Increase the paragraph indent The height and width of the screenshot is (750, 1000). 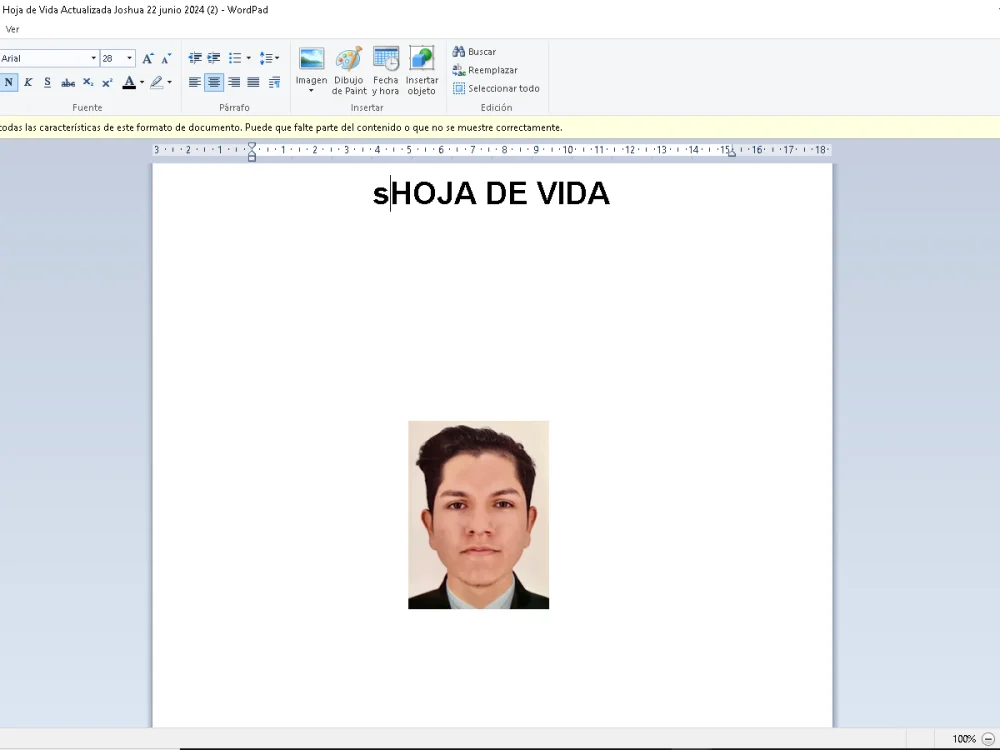[213, 59]
